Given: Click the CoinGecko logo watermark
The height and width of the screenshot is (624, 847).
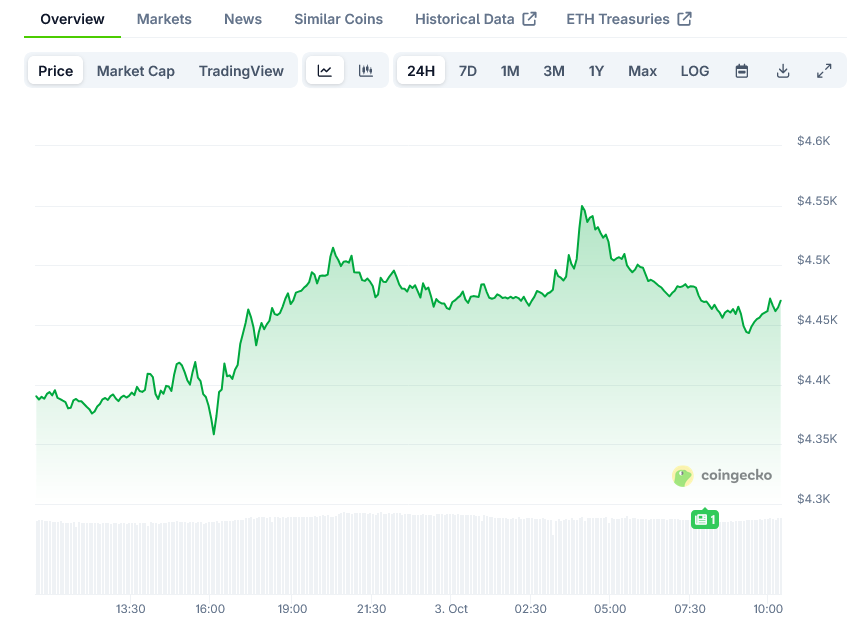Looking at the screenshot, I should (722, 475).
